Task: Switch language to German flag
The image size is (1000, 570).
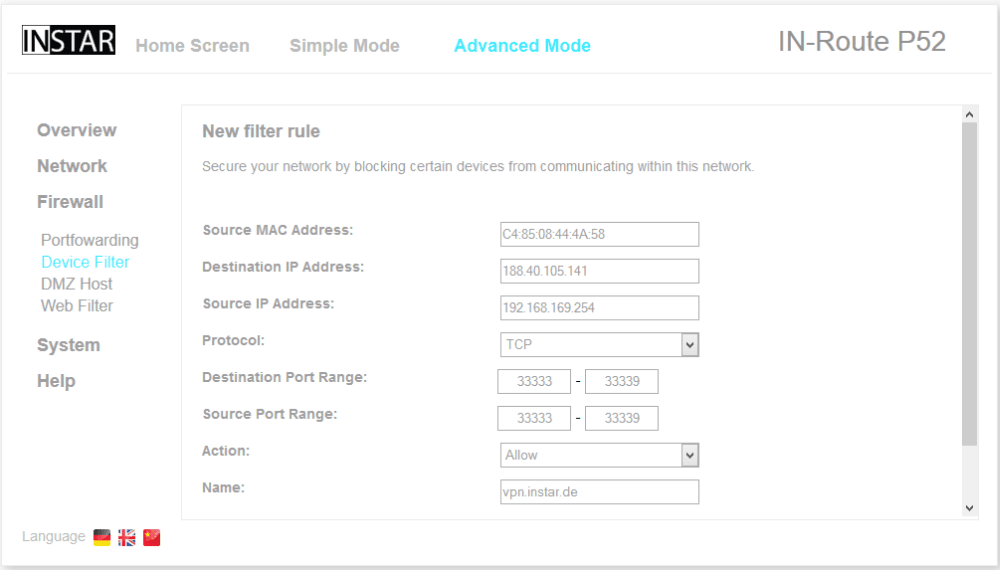Action: tap(102, 537)
